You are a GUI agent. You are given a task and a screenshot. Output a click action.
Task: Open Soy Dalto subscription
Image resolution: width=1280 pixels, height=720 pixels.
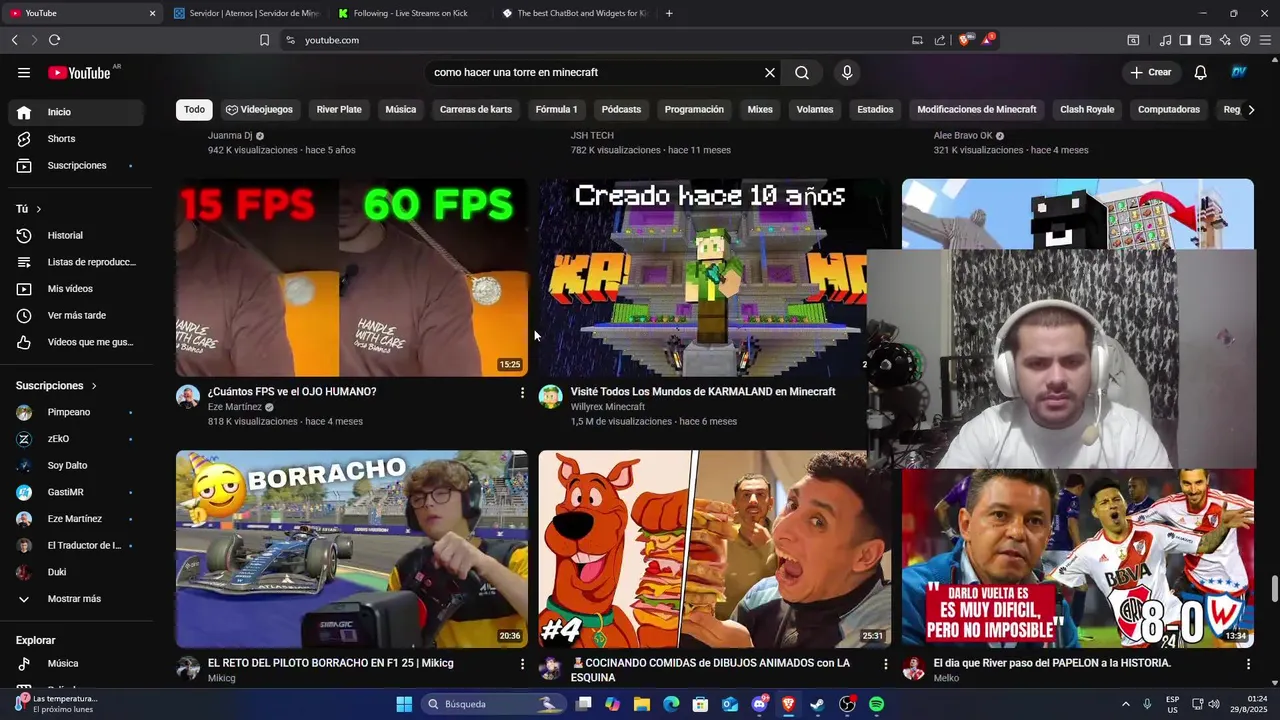[76, 465]
